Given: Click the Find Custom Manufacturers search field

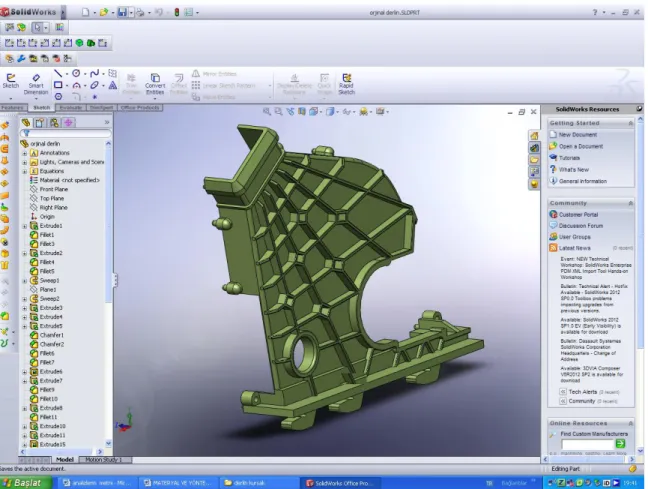Looking at the screenshot, I should (x=587, y=444).
